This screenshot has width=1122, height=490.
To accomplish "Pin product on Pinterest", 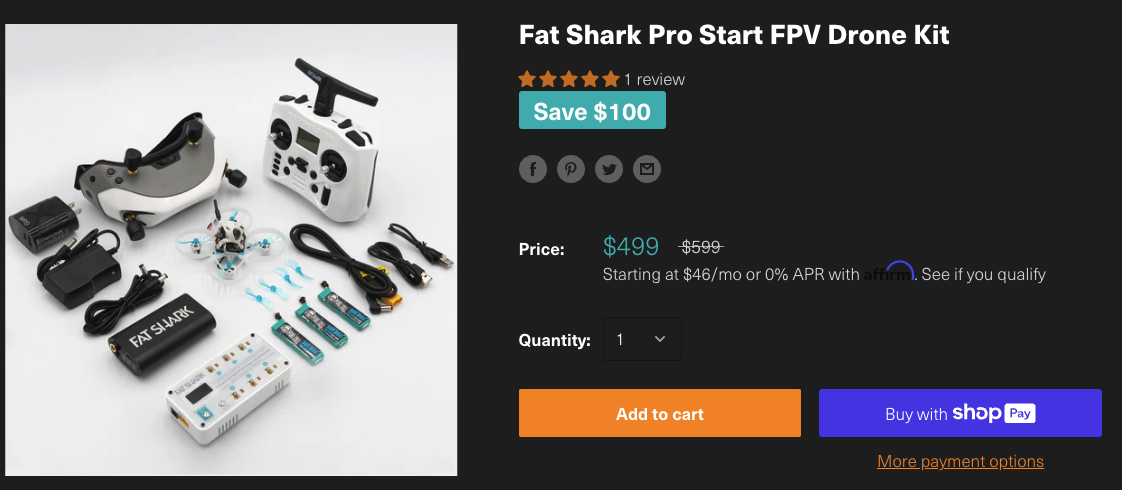I will 571,169.
